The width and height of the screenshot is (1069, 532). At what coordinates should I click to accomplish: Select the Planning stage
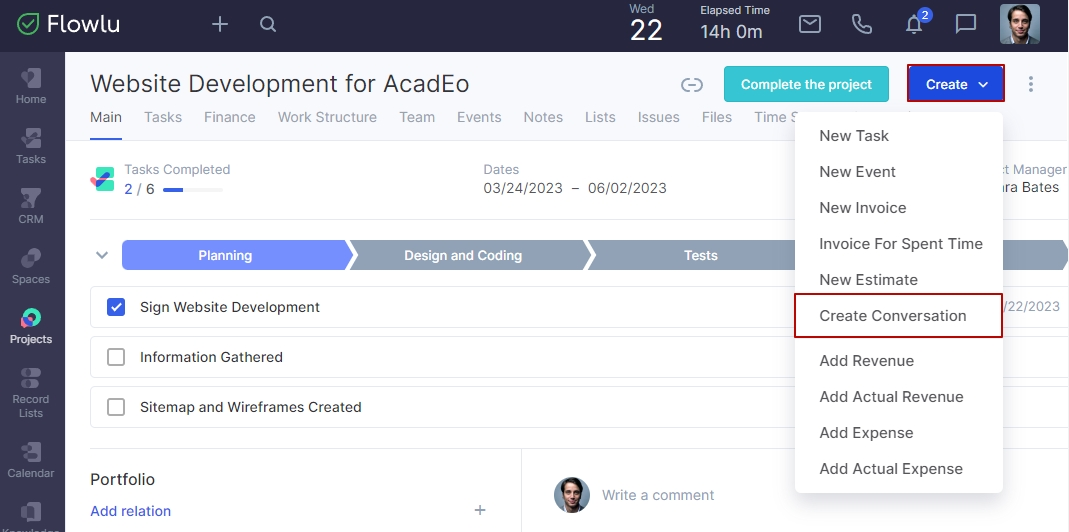(x=237, y=255)
